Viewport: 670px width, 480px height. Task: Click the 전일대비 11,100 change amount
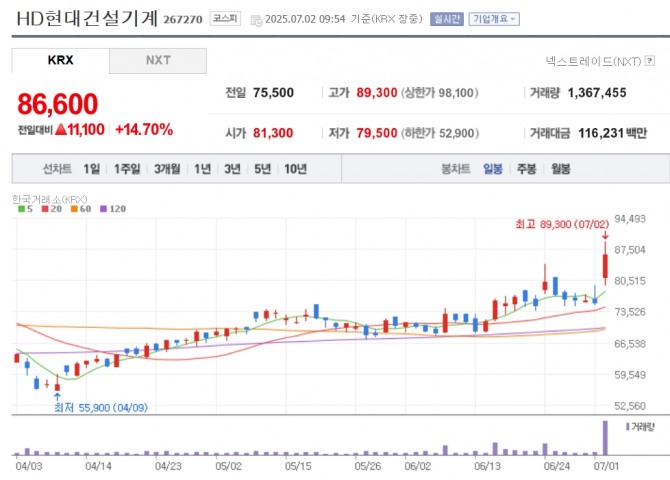79,130
